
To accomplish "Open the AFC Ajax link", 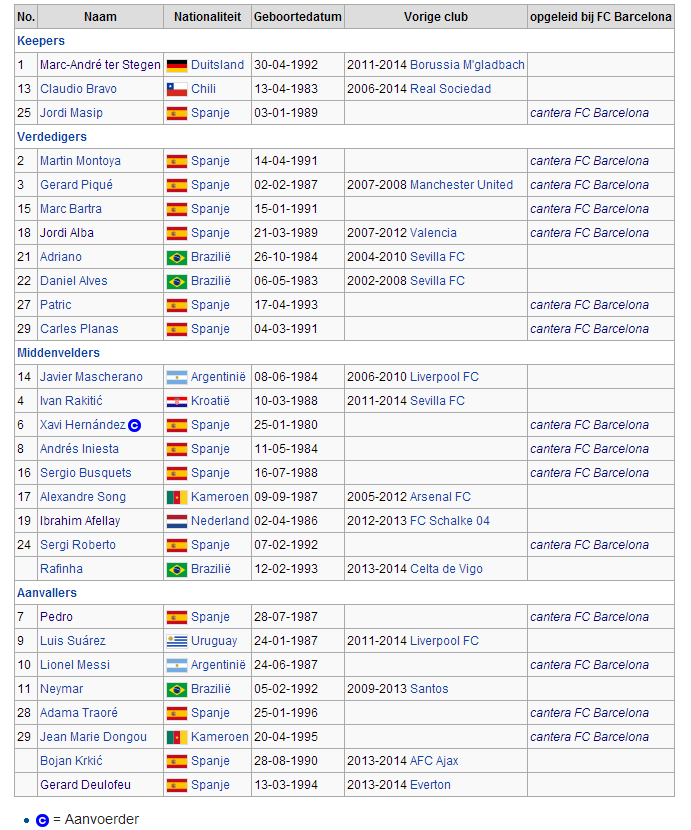I will point(434,761).
